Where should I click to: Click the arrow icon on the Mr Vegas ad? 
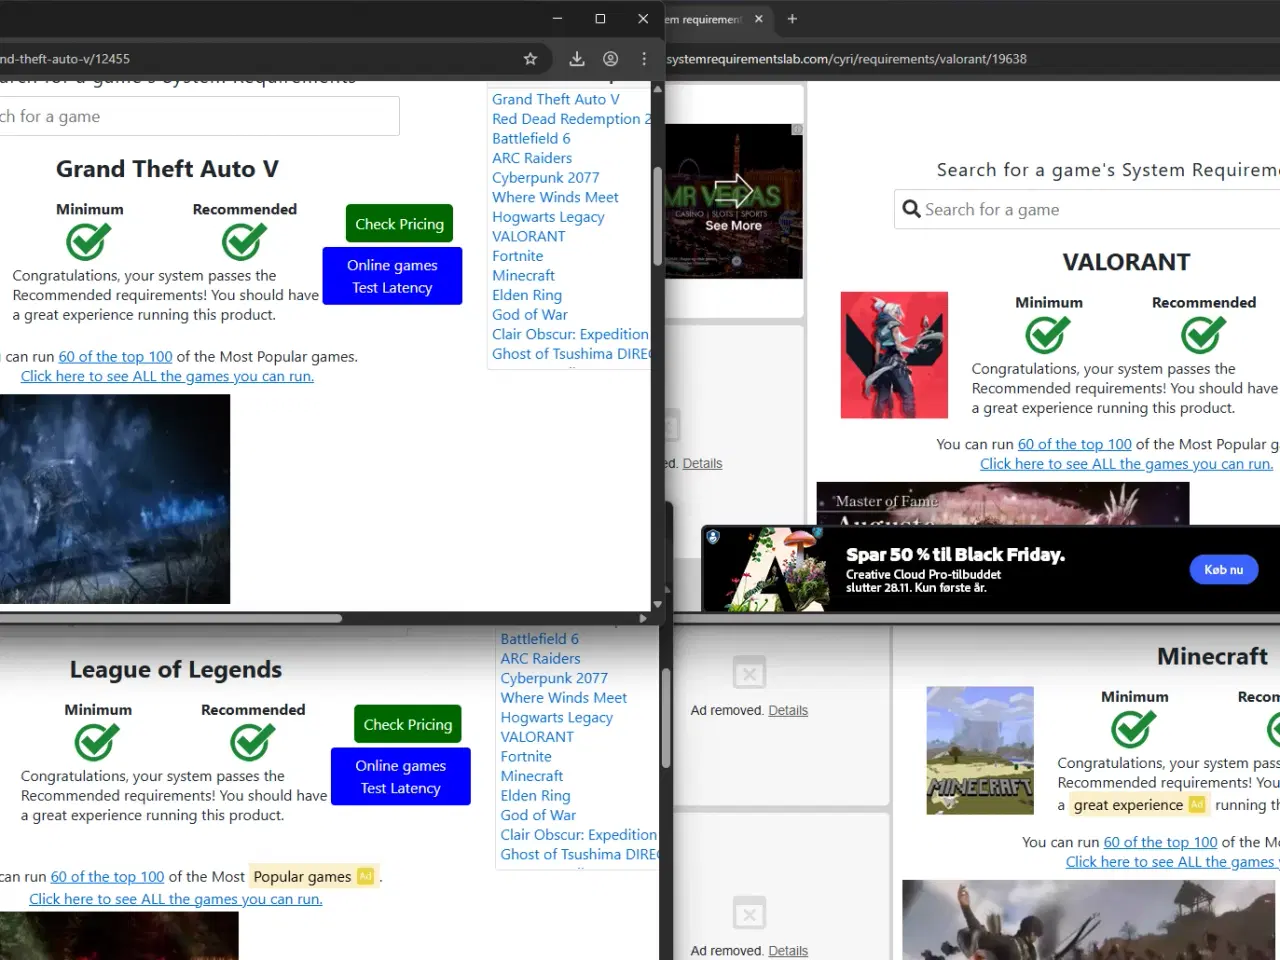pos(733,192)
